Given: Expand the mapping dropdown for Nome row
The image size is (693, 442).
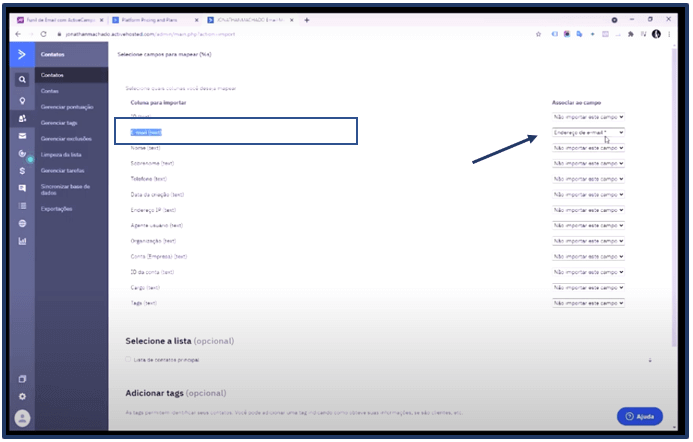Looking at the screenshot, I should point(588,147).
